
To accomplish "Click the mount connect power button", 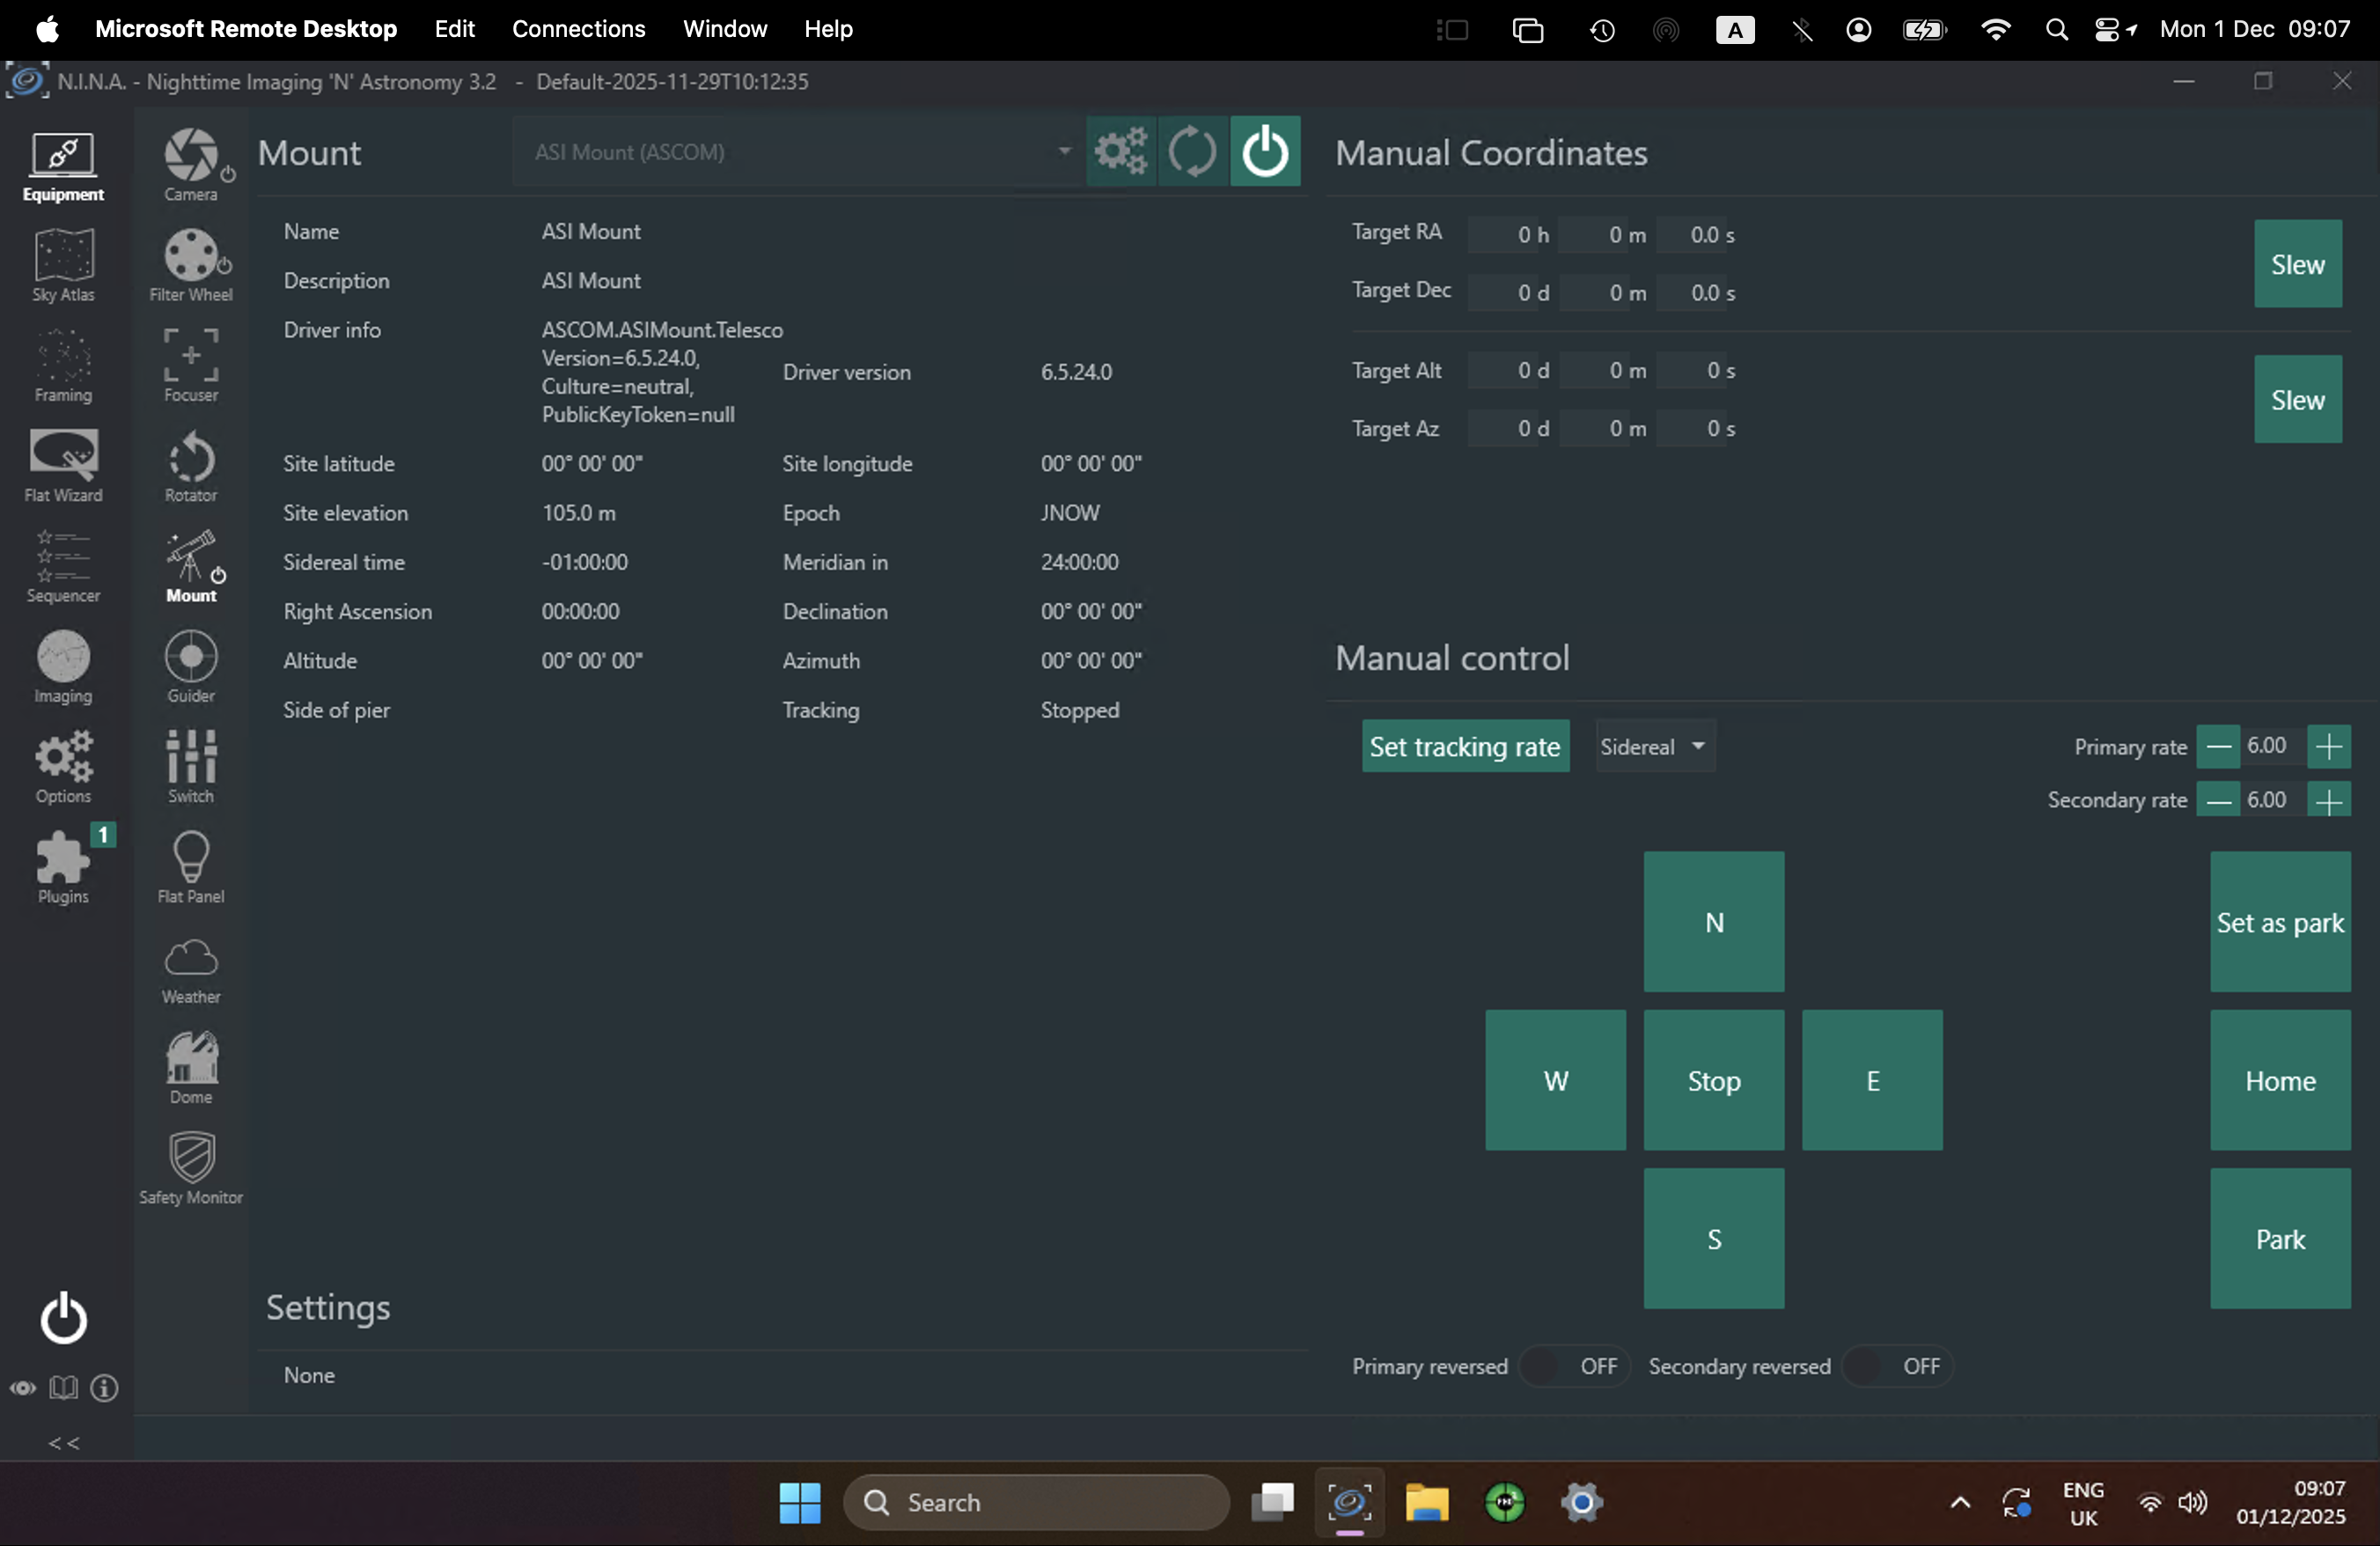I will click(x=1264, y=152).
